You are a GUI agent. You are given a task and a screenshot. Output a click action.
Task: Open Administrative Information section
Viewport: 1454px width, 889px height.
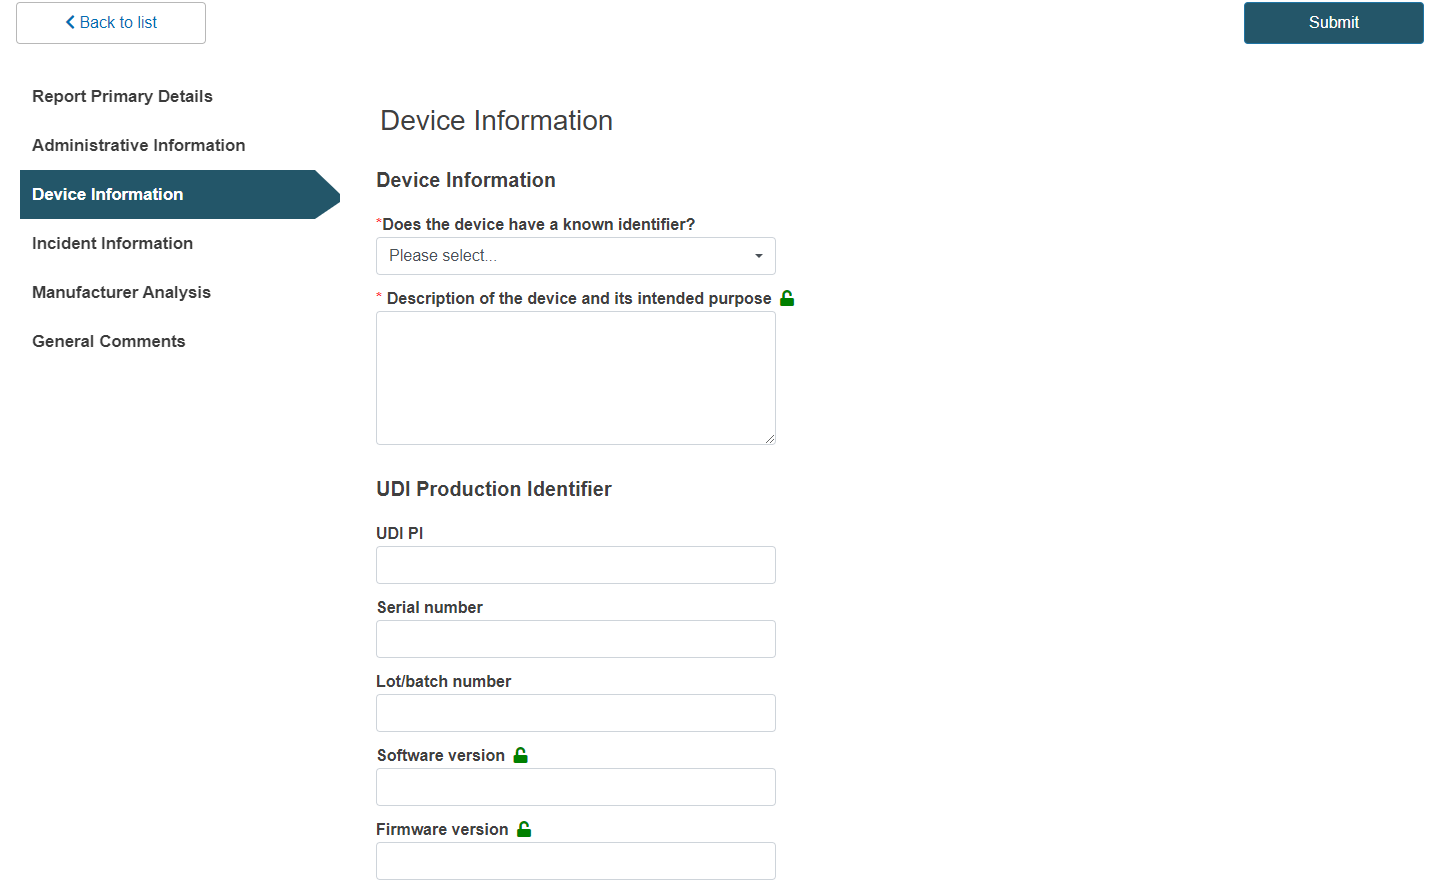[x=138, y=145]
